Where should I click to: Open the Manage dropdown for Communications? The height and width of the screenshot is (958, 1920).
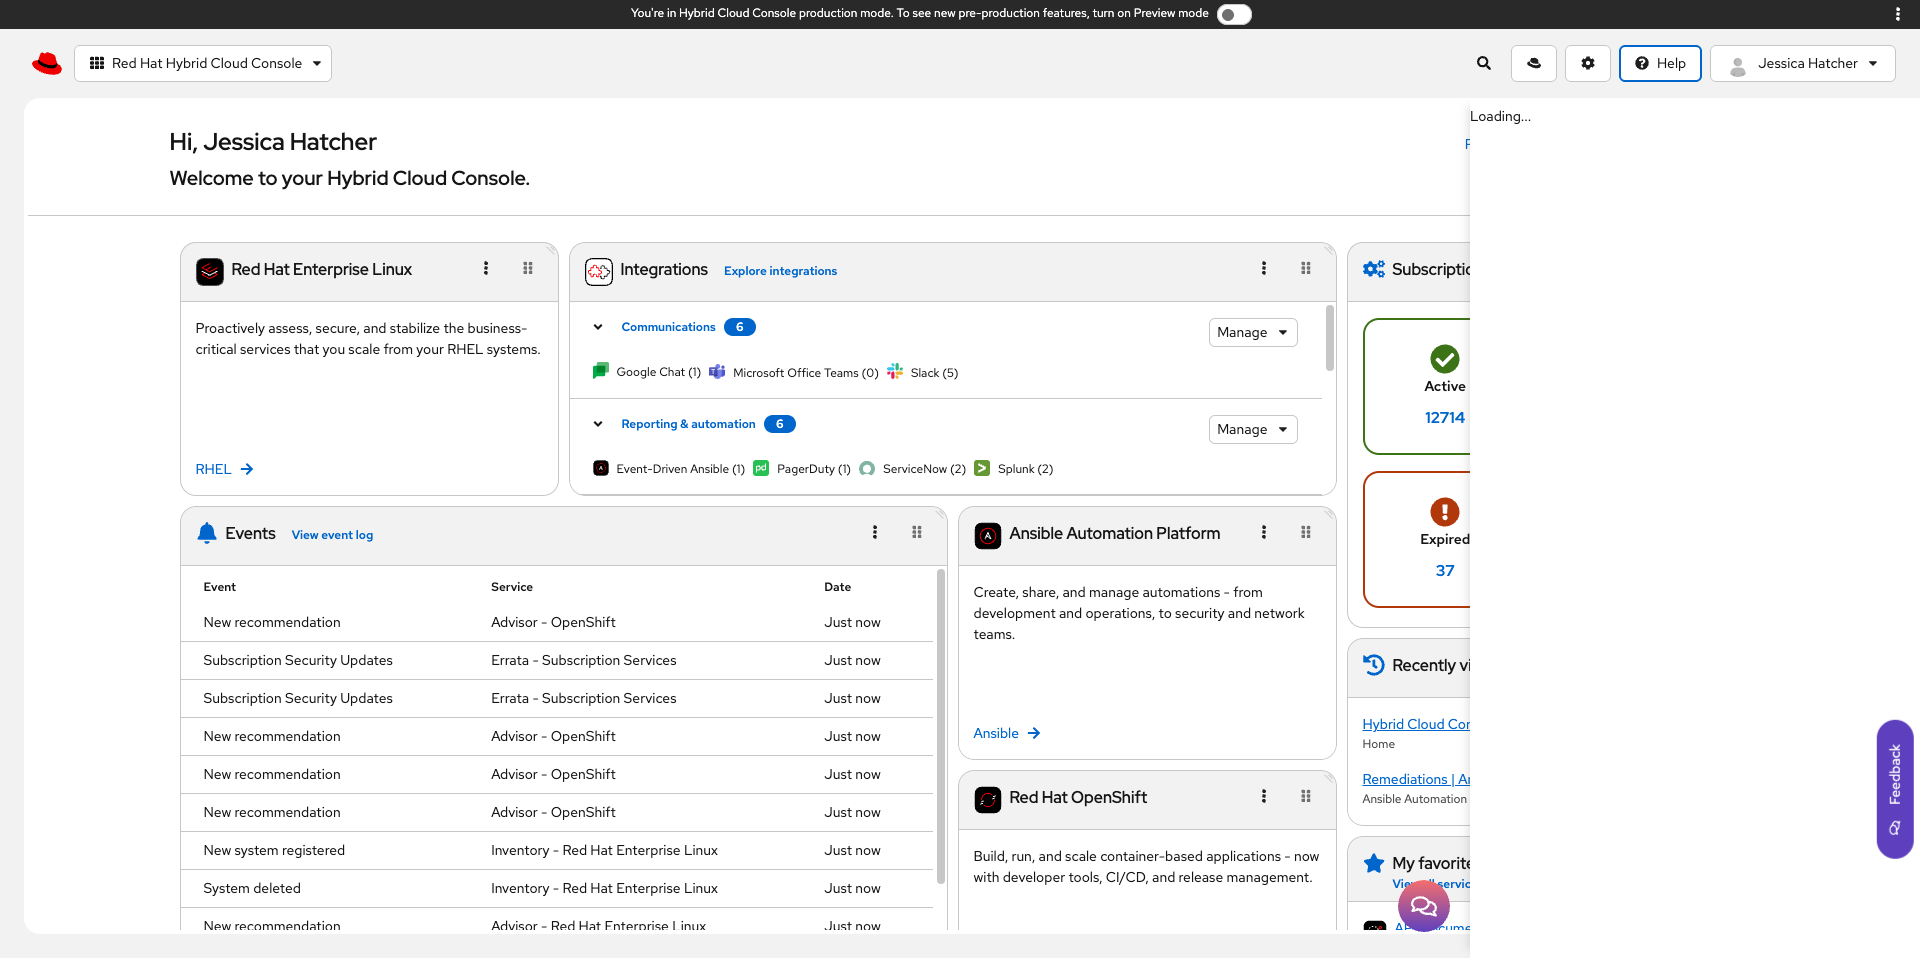click(x=1252, y=332)
